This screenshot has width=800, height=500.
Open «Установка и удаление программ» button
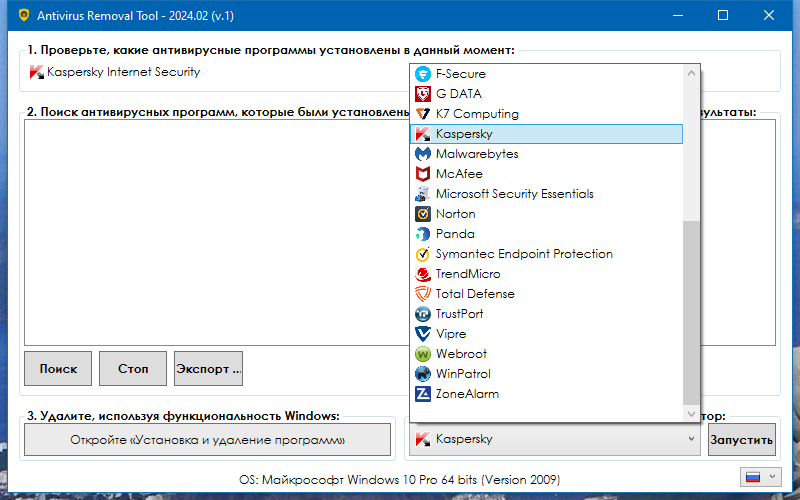coord(208,439)
